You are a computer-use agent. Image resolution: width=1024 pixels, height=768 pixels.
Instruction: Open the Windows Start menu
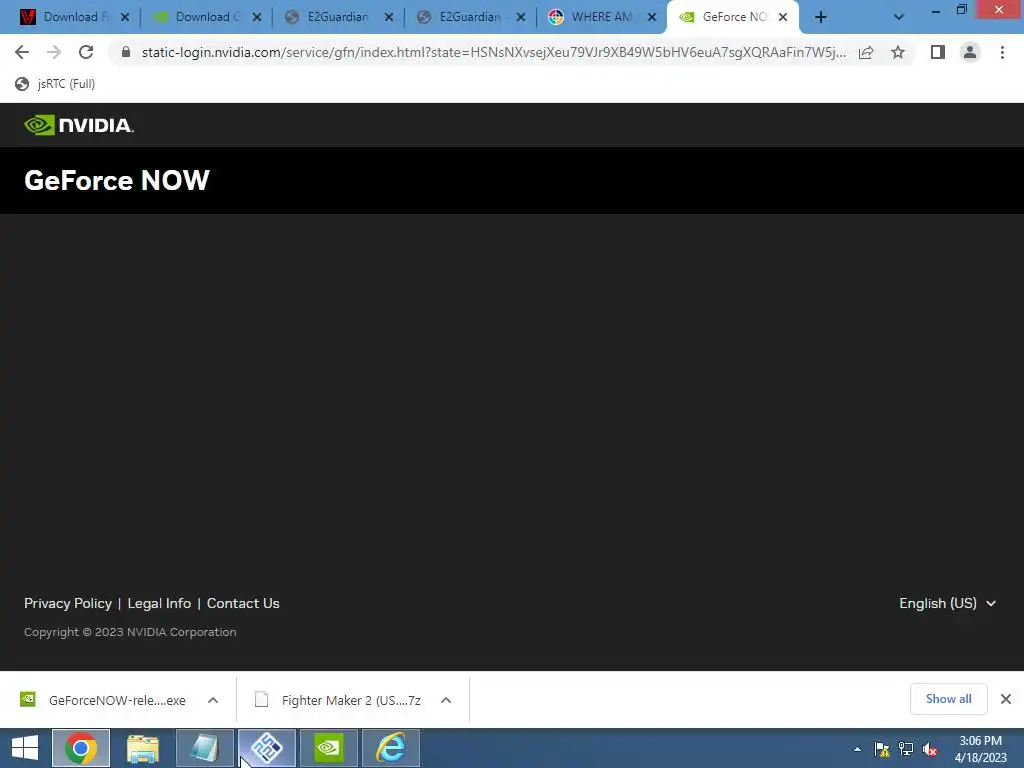click(x=25, y=748)
